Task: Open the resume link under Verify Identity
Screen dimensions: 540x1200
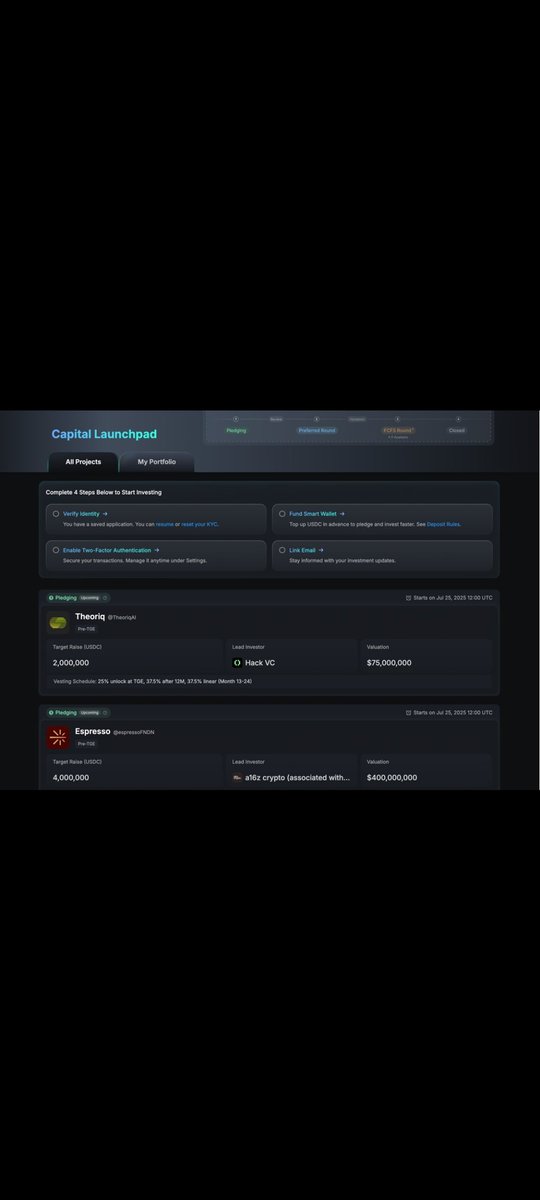Action: [164, 524]
